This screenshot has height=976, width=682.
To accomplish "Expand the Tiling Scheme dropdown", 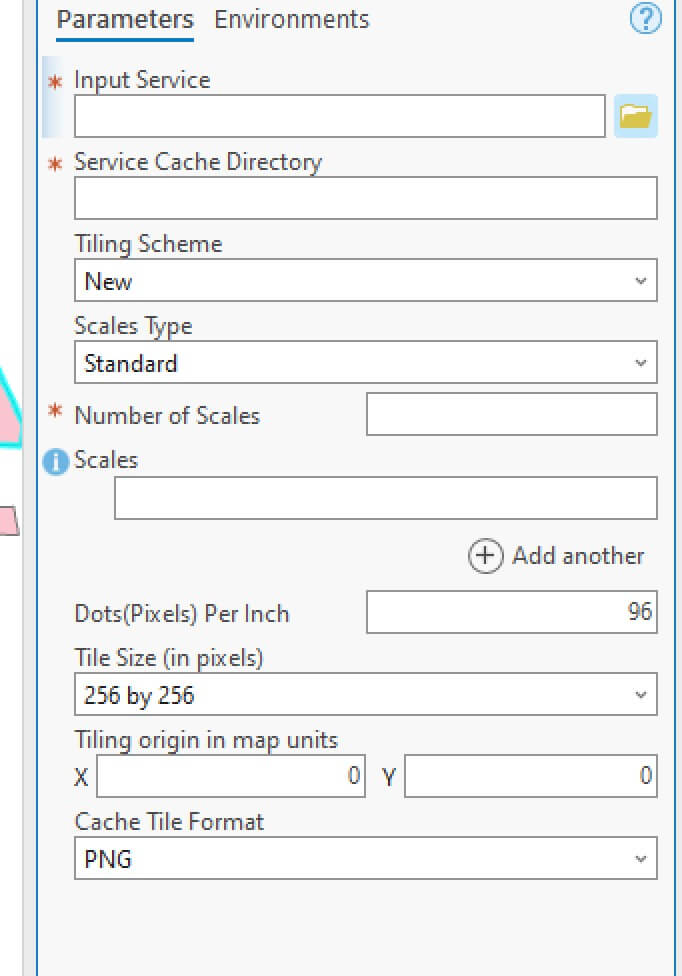I will click(365, 281).
